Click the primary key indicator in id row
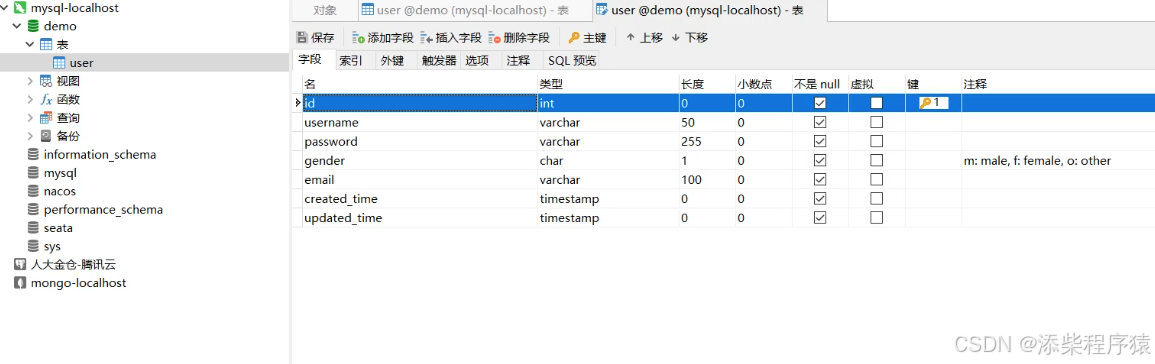This screenshot has width=1155, height=364. 933,103
